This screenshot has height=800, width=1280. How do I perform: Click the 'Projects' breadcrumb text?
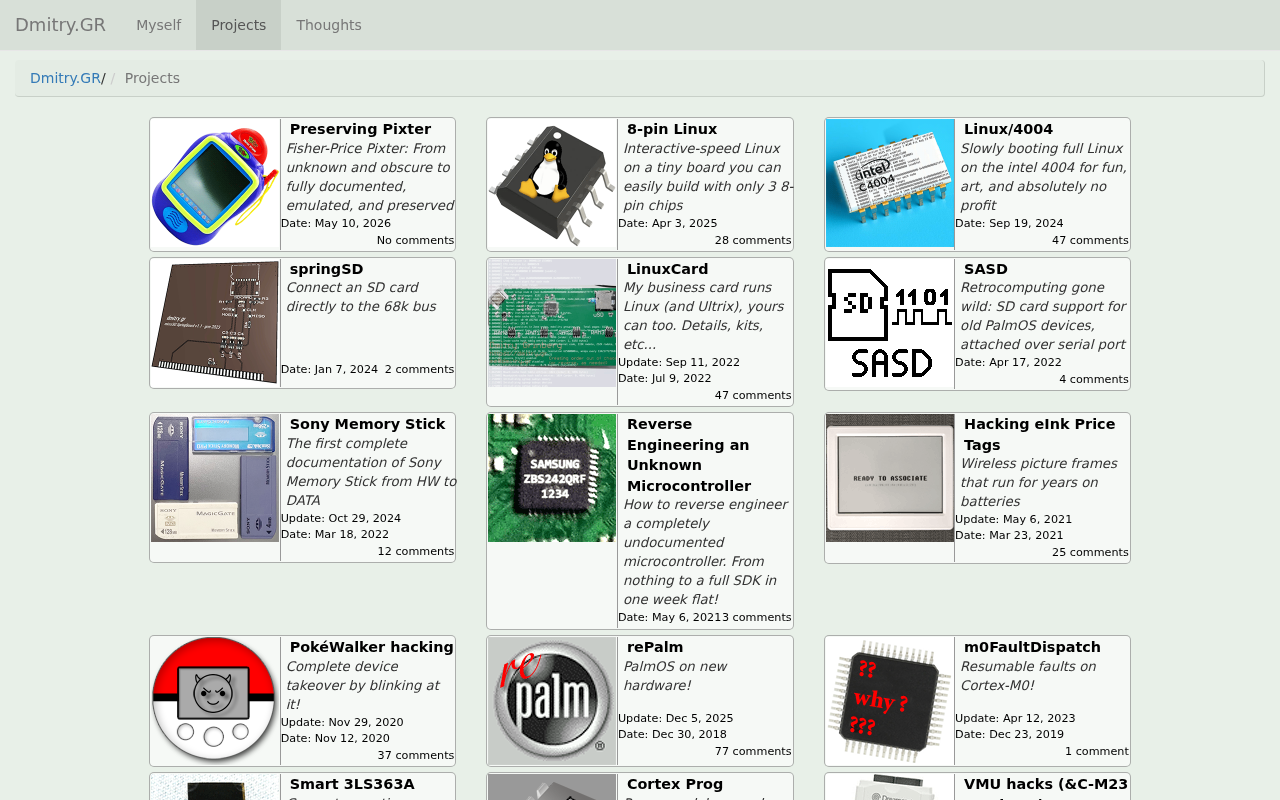coord(152,78)
